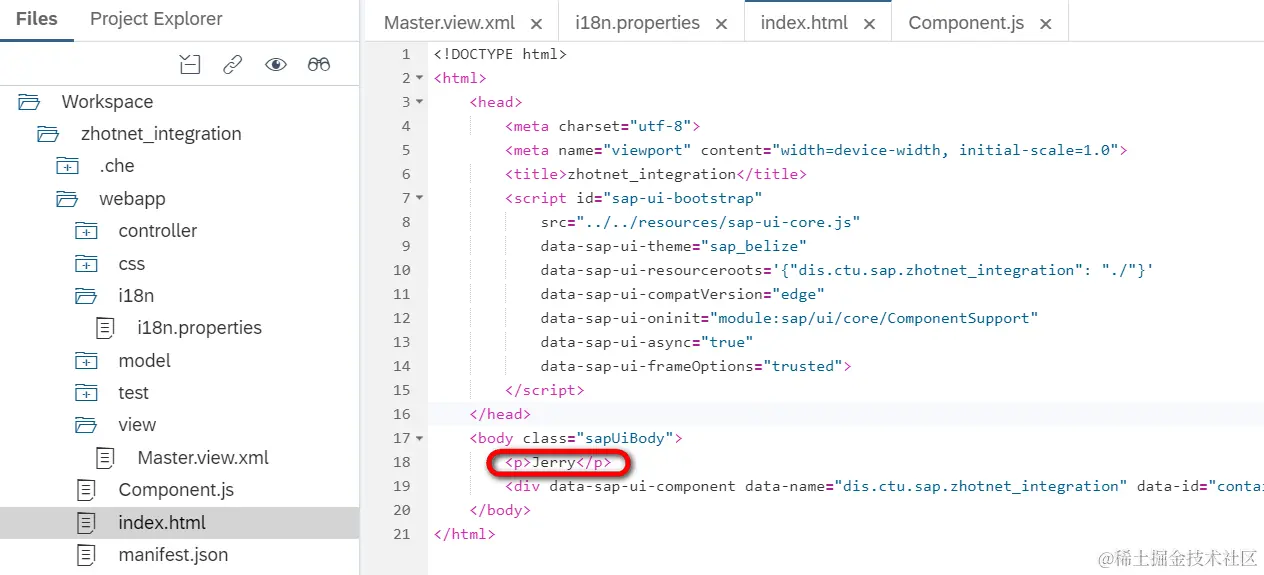Switch to Component.js editor tab
This screenshot has height=575, width=1264.
pos(966,23)
